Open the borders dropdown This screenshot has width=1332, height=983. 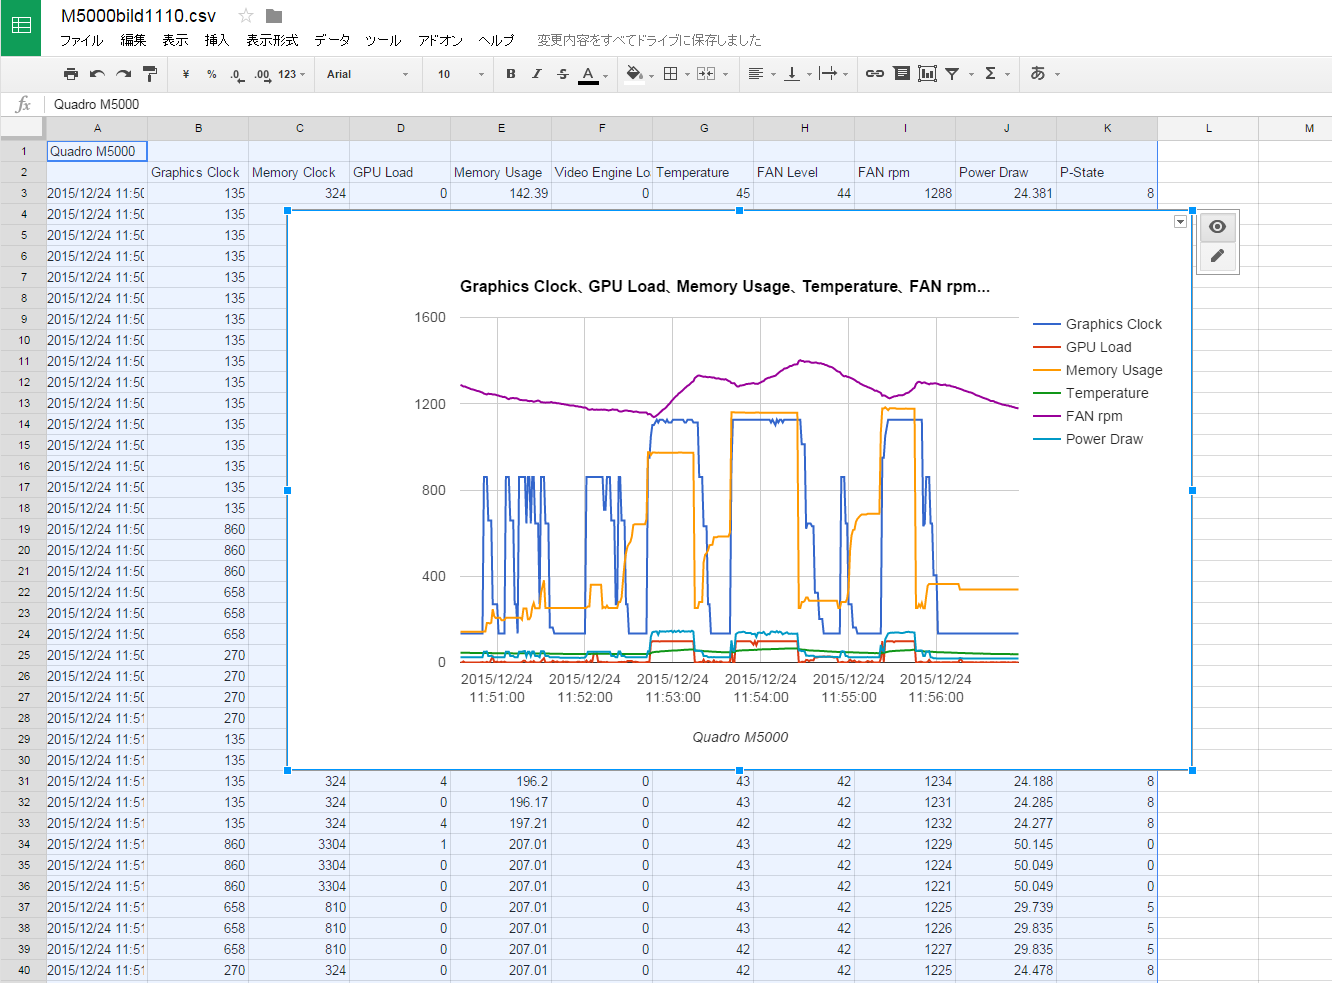676,74
